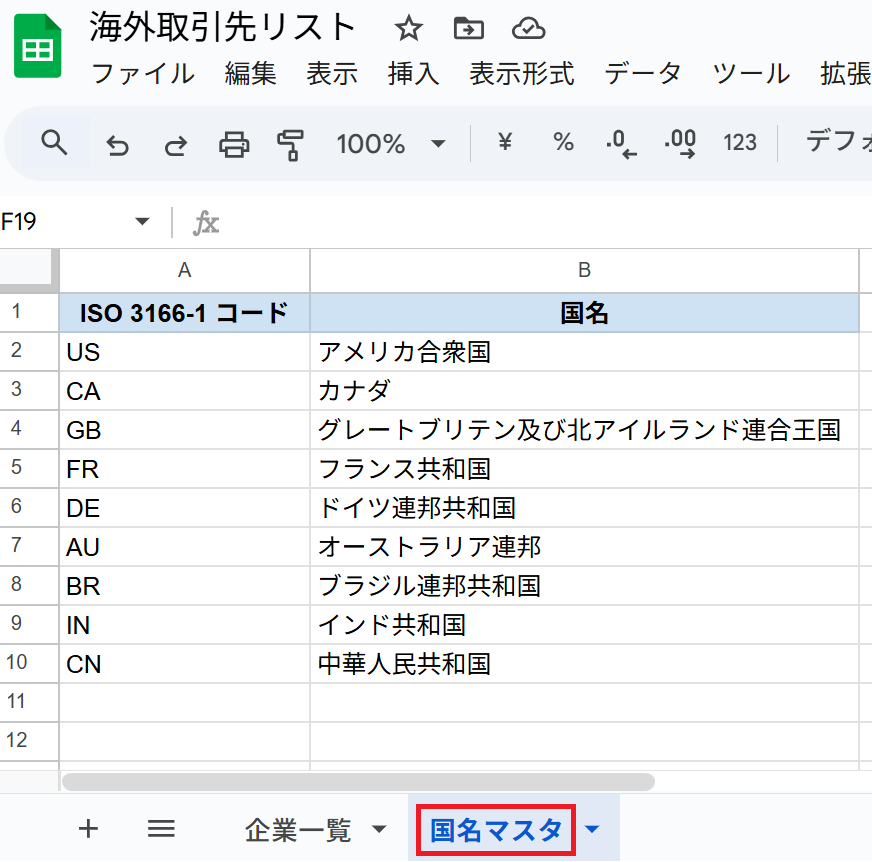Open the search magnifier tool
The height and width of the screenshot is (862, 872).
pyautogui.click(x=54, y=143)
